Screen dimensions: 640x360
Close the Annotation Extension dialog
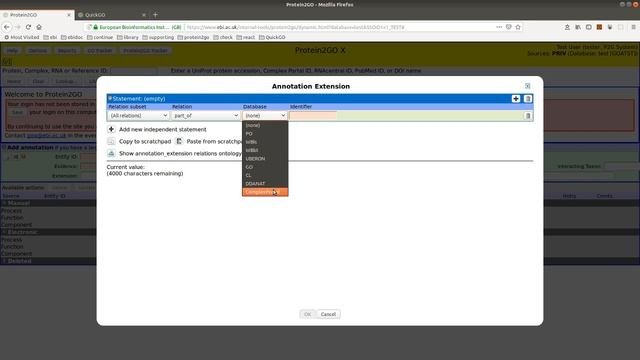coord(527,86)
